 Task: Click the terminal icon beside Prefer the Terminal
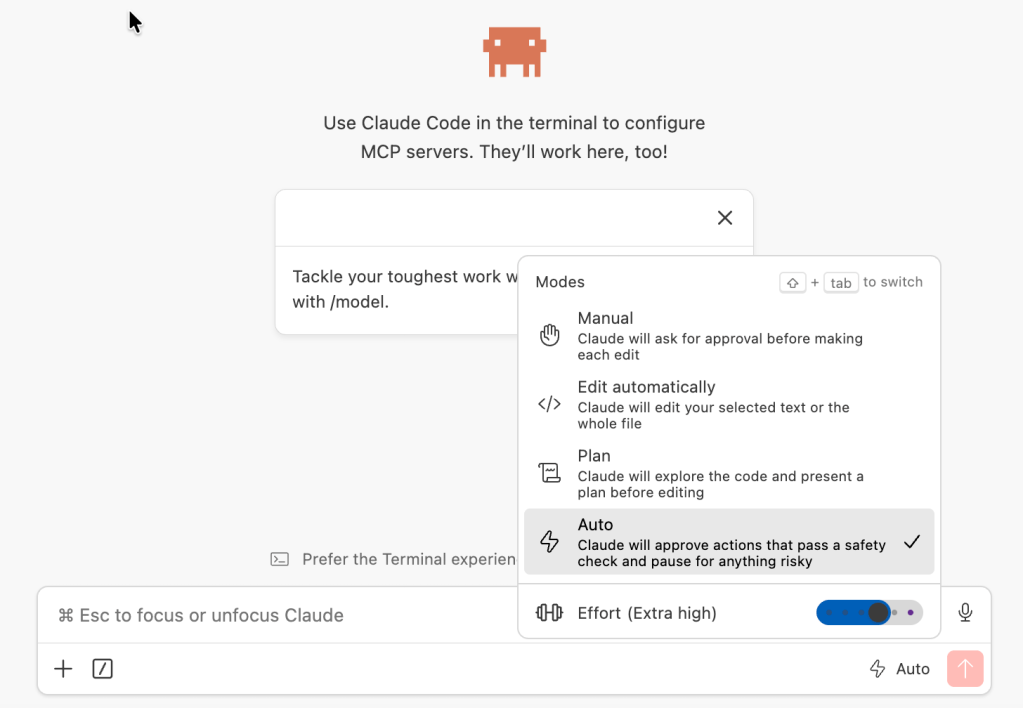pos(280,559)
